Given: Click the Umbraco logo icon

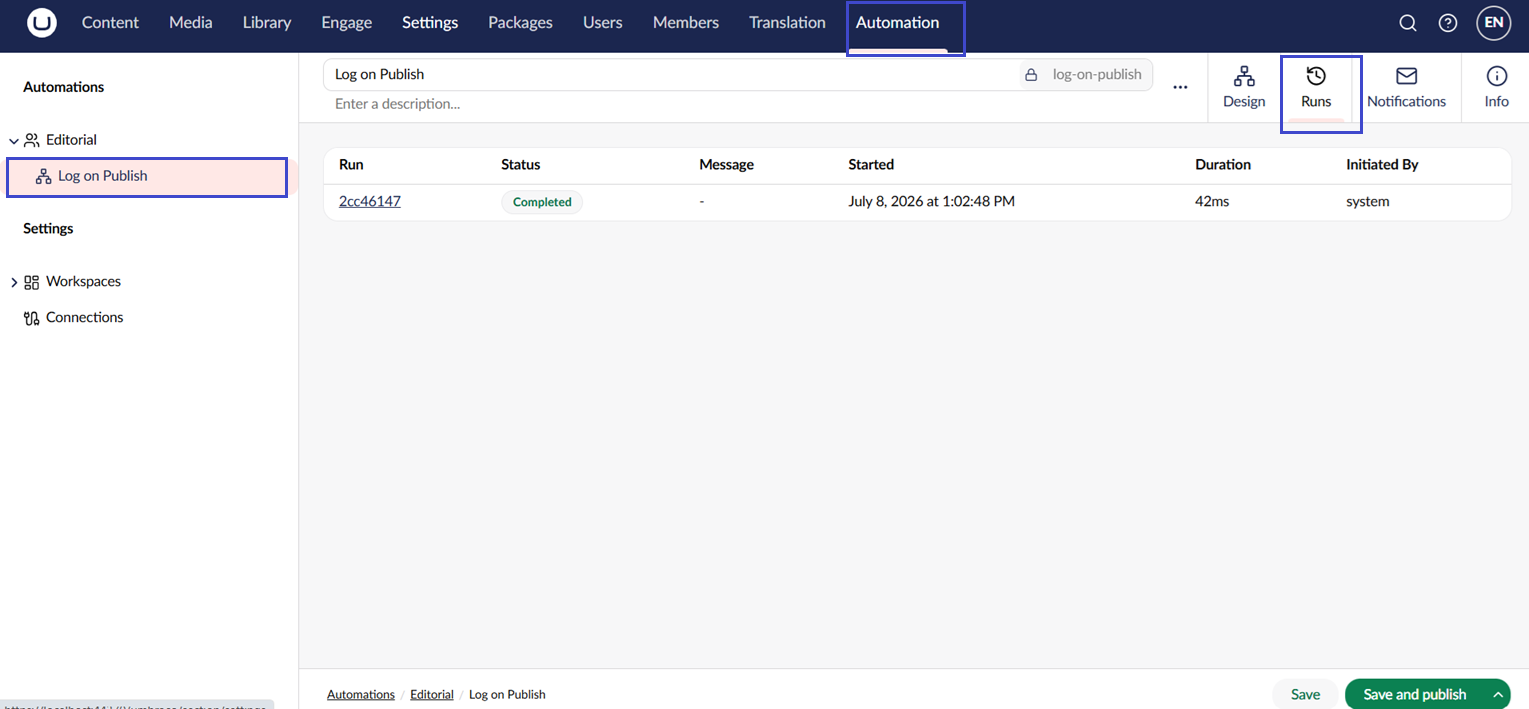Looking at the screenshot, I should pyautogui.click(x=42, y=23).
